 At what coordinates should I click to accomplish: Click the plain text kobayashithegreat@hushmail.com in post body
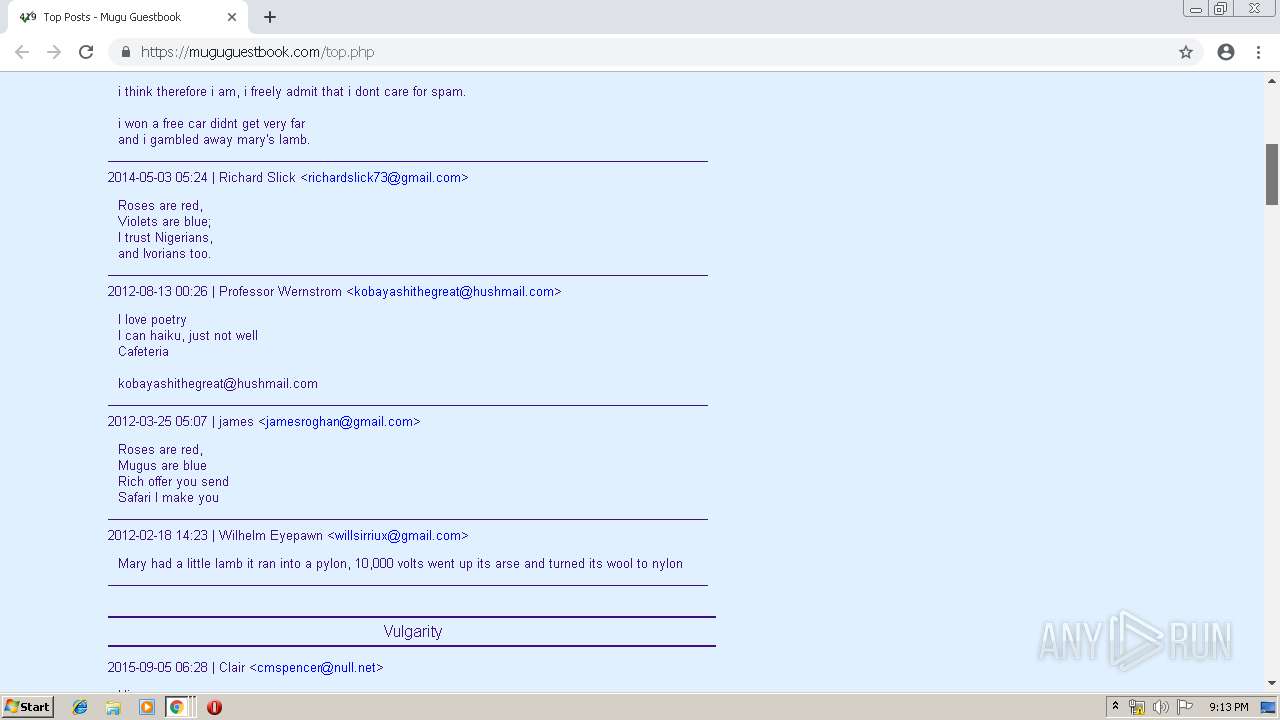(218, 383)
